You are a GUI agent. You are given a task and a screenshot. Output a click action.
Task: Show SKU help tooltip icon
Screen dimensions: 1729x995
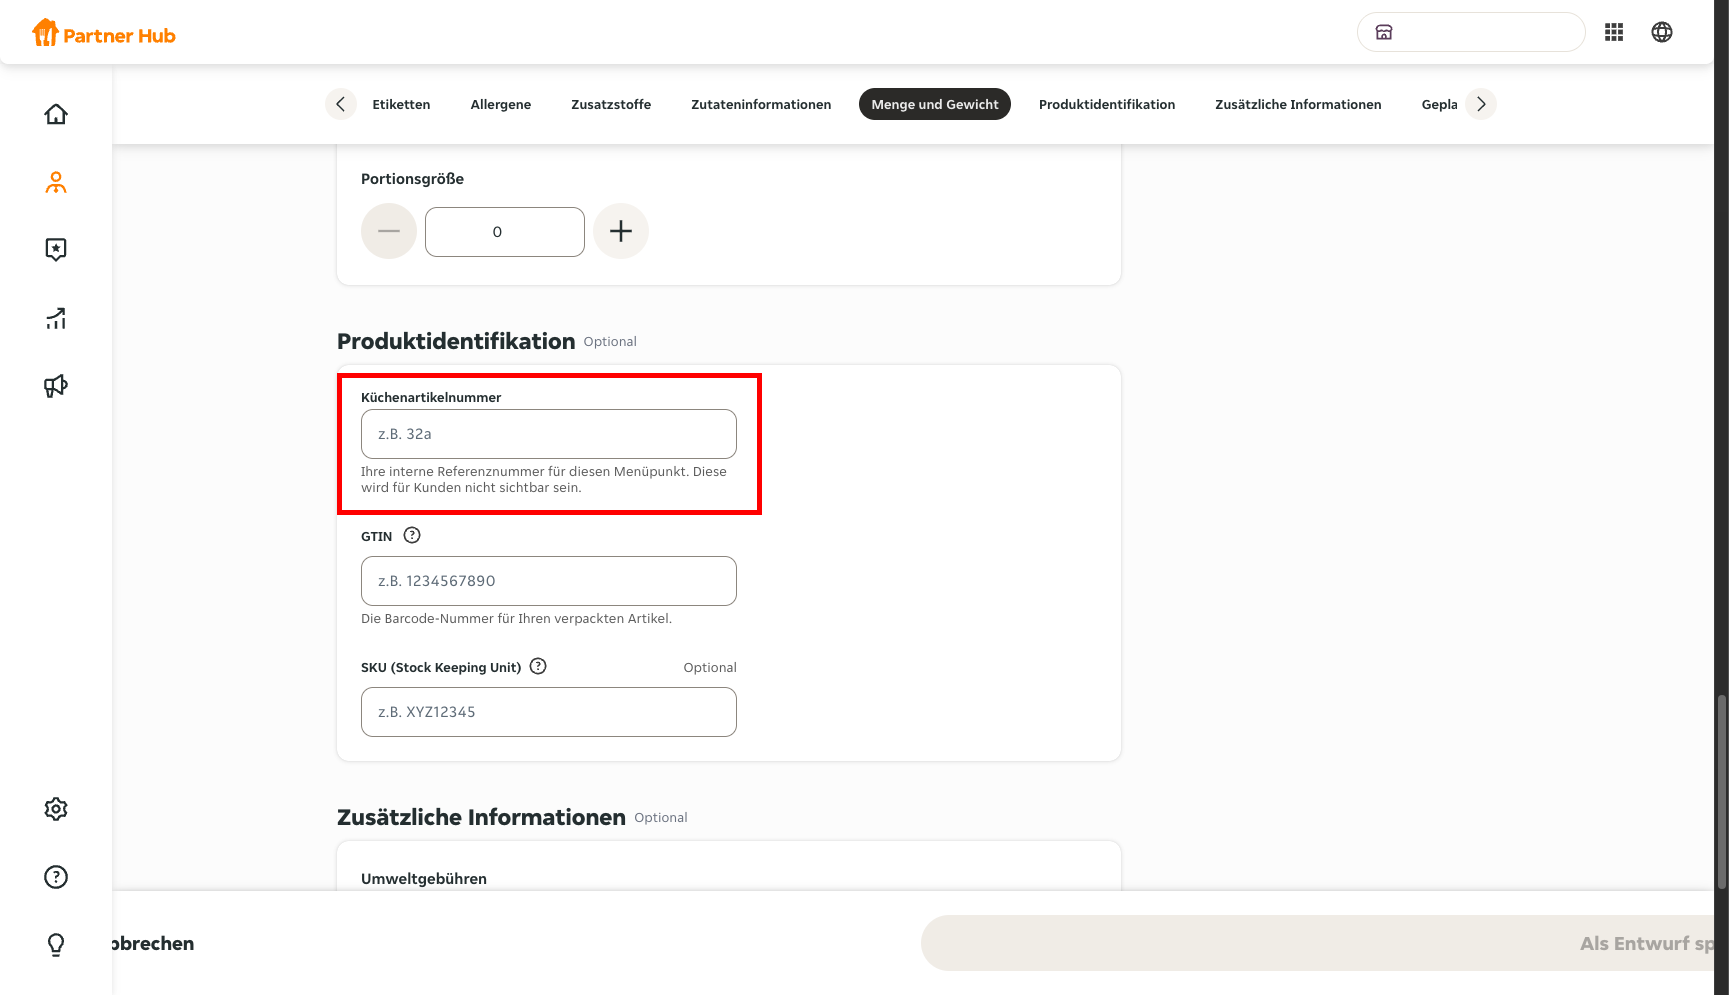pos(538,666)
